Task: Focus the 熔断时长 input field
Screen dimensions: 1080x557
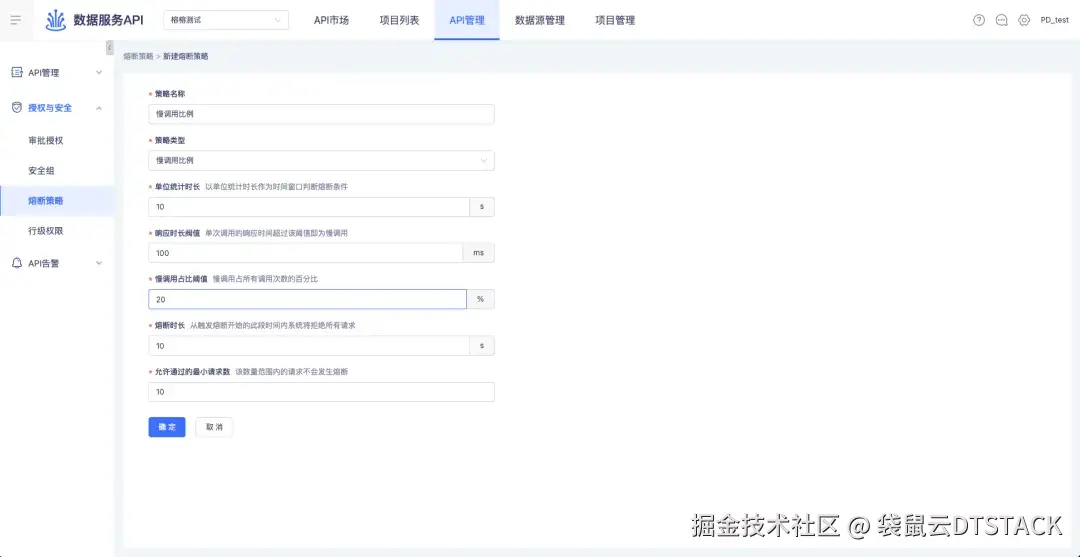Action: point(309,346)
